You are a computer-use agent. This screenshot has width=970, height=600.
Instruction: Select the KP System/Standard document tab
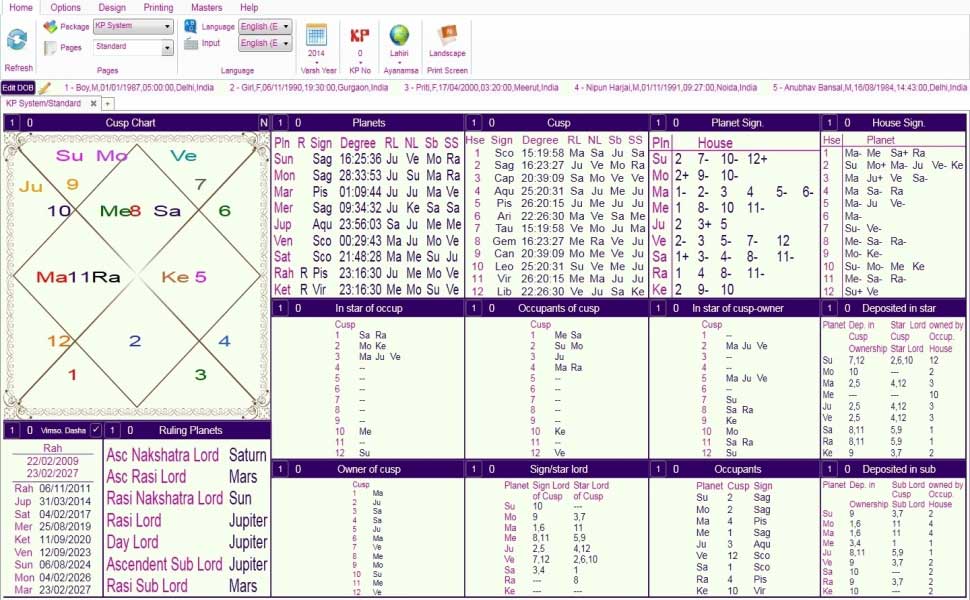(x=43, y=103)
